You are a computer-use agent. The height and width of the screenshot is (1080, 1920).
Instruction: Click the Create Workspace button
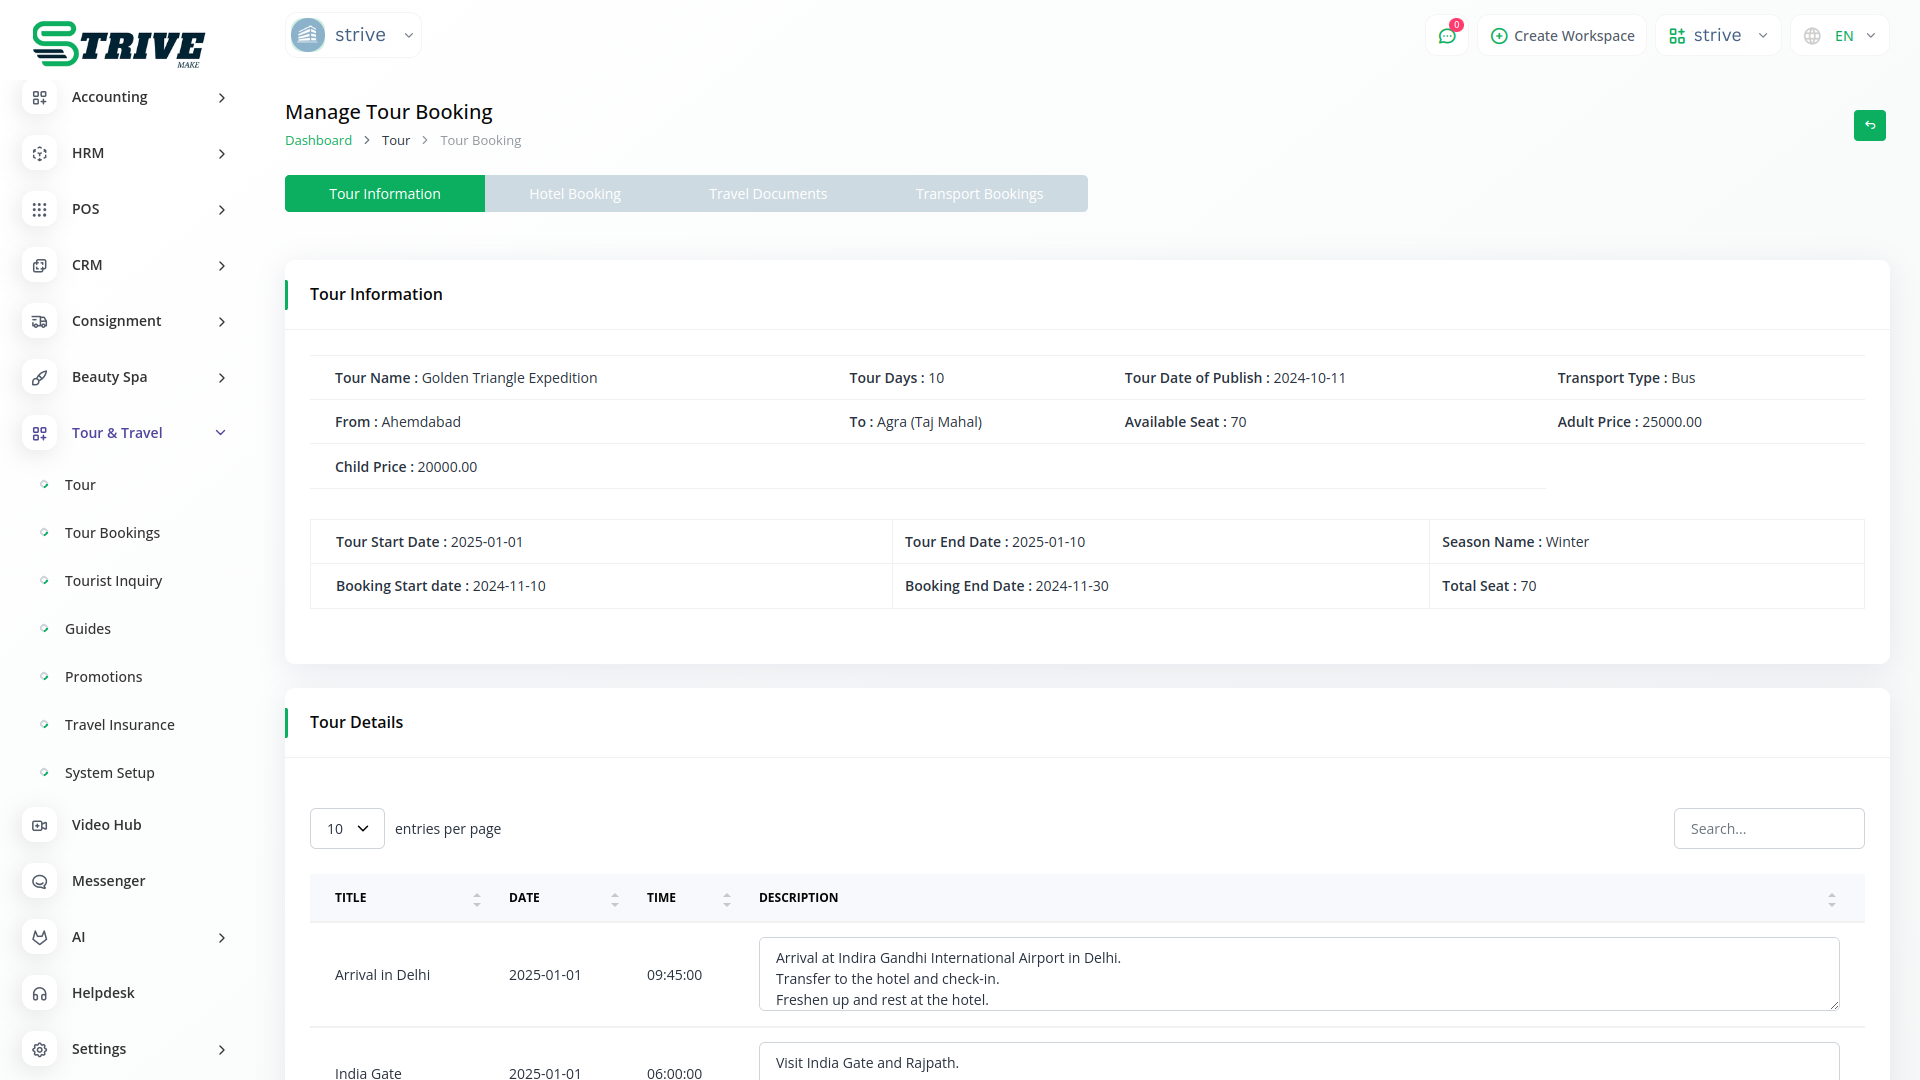pyautogui.click(x=1562, y=36)
